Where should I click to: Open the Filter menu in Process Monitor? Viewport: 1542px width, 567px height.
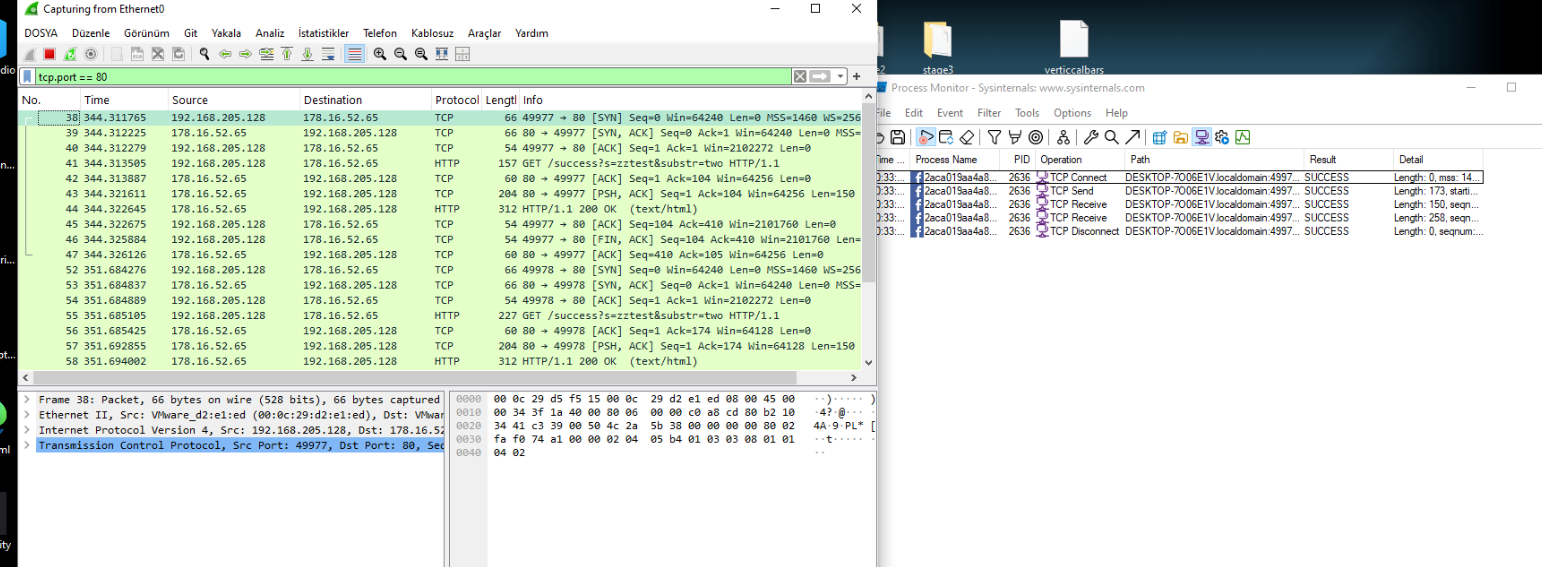point(989,113)
